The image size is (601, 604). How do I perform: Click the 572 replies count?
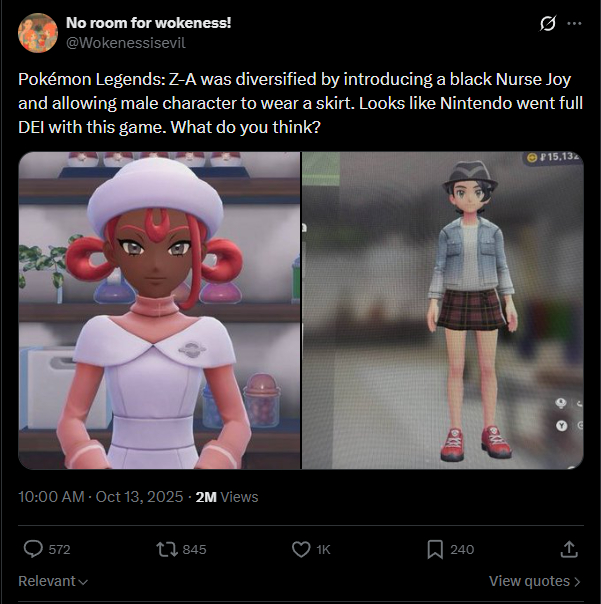[59, 549]
